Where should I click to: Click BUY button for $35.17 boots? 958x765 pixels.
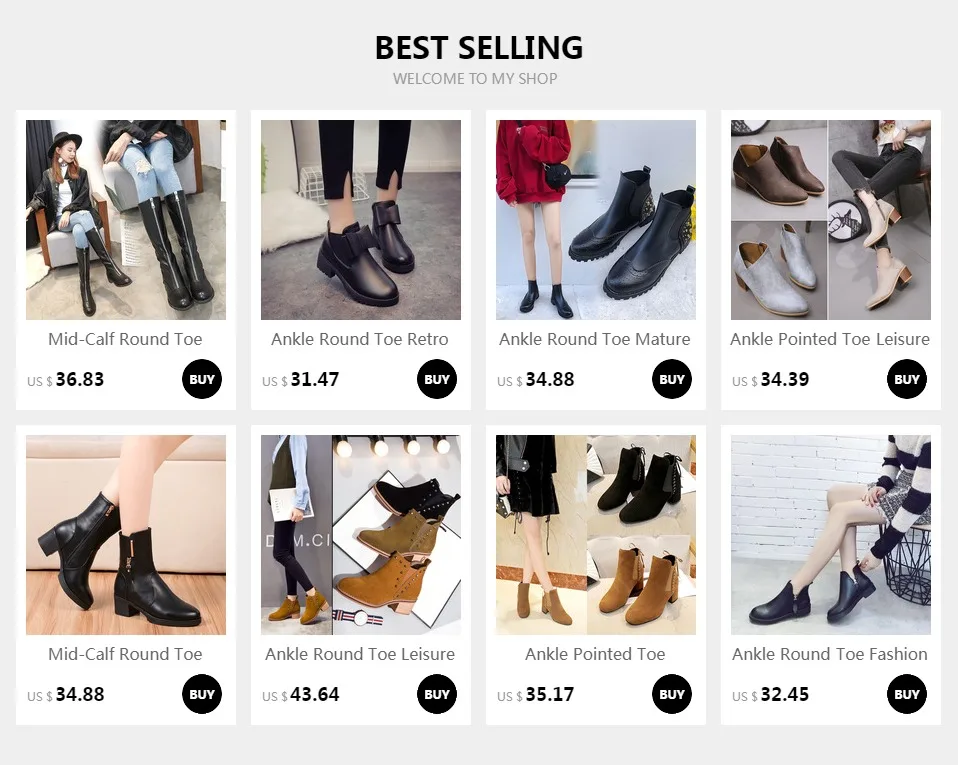pyautogui.click(x=671, y=694)
